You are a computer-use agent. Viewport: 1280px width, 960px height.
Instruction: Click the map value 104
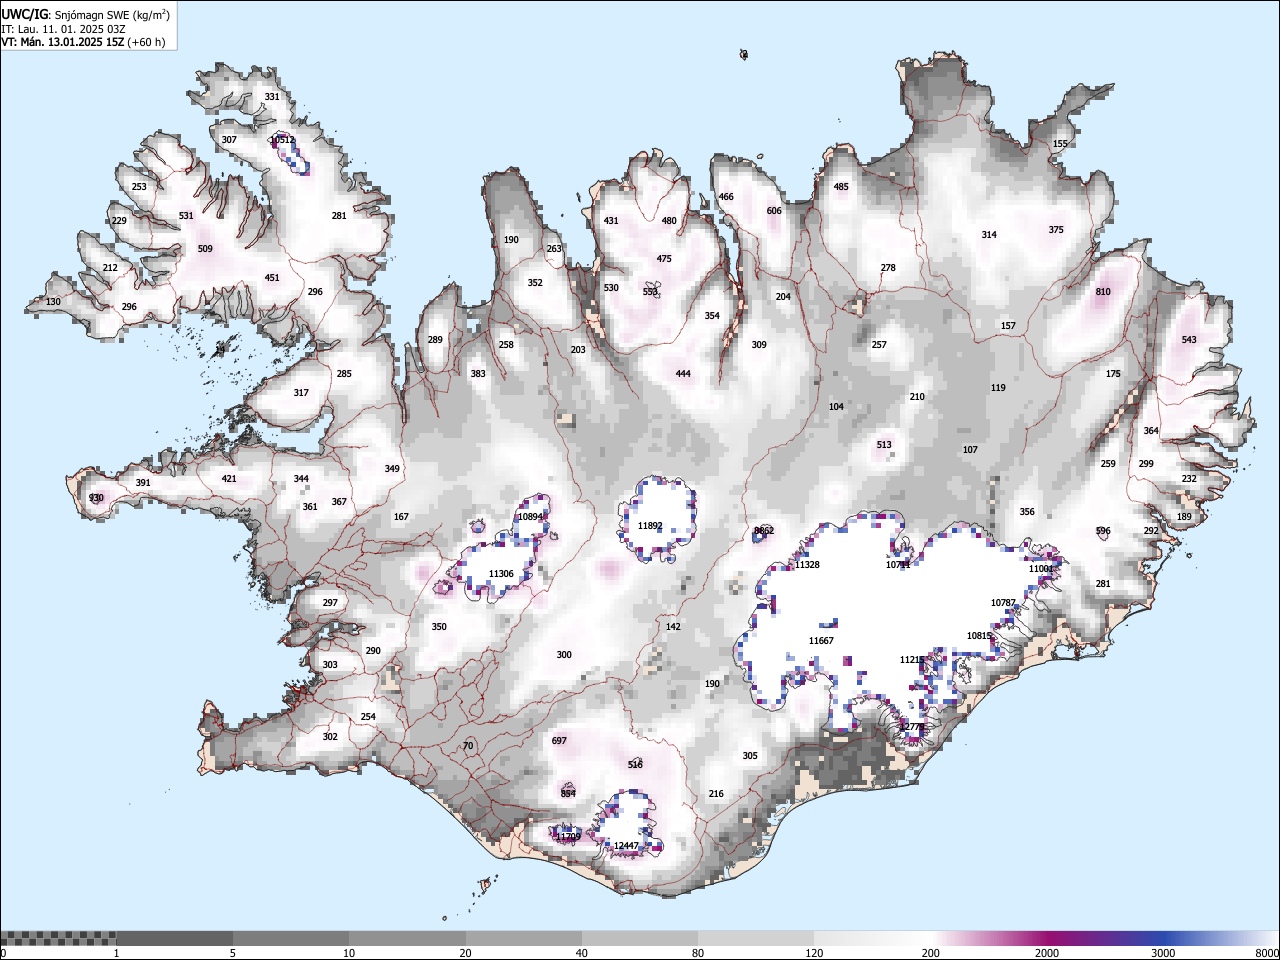836,407
